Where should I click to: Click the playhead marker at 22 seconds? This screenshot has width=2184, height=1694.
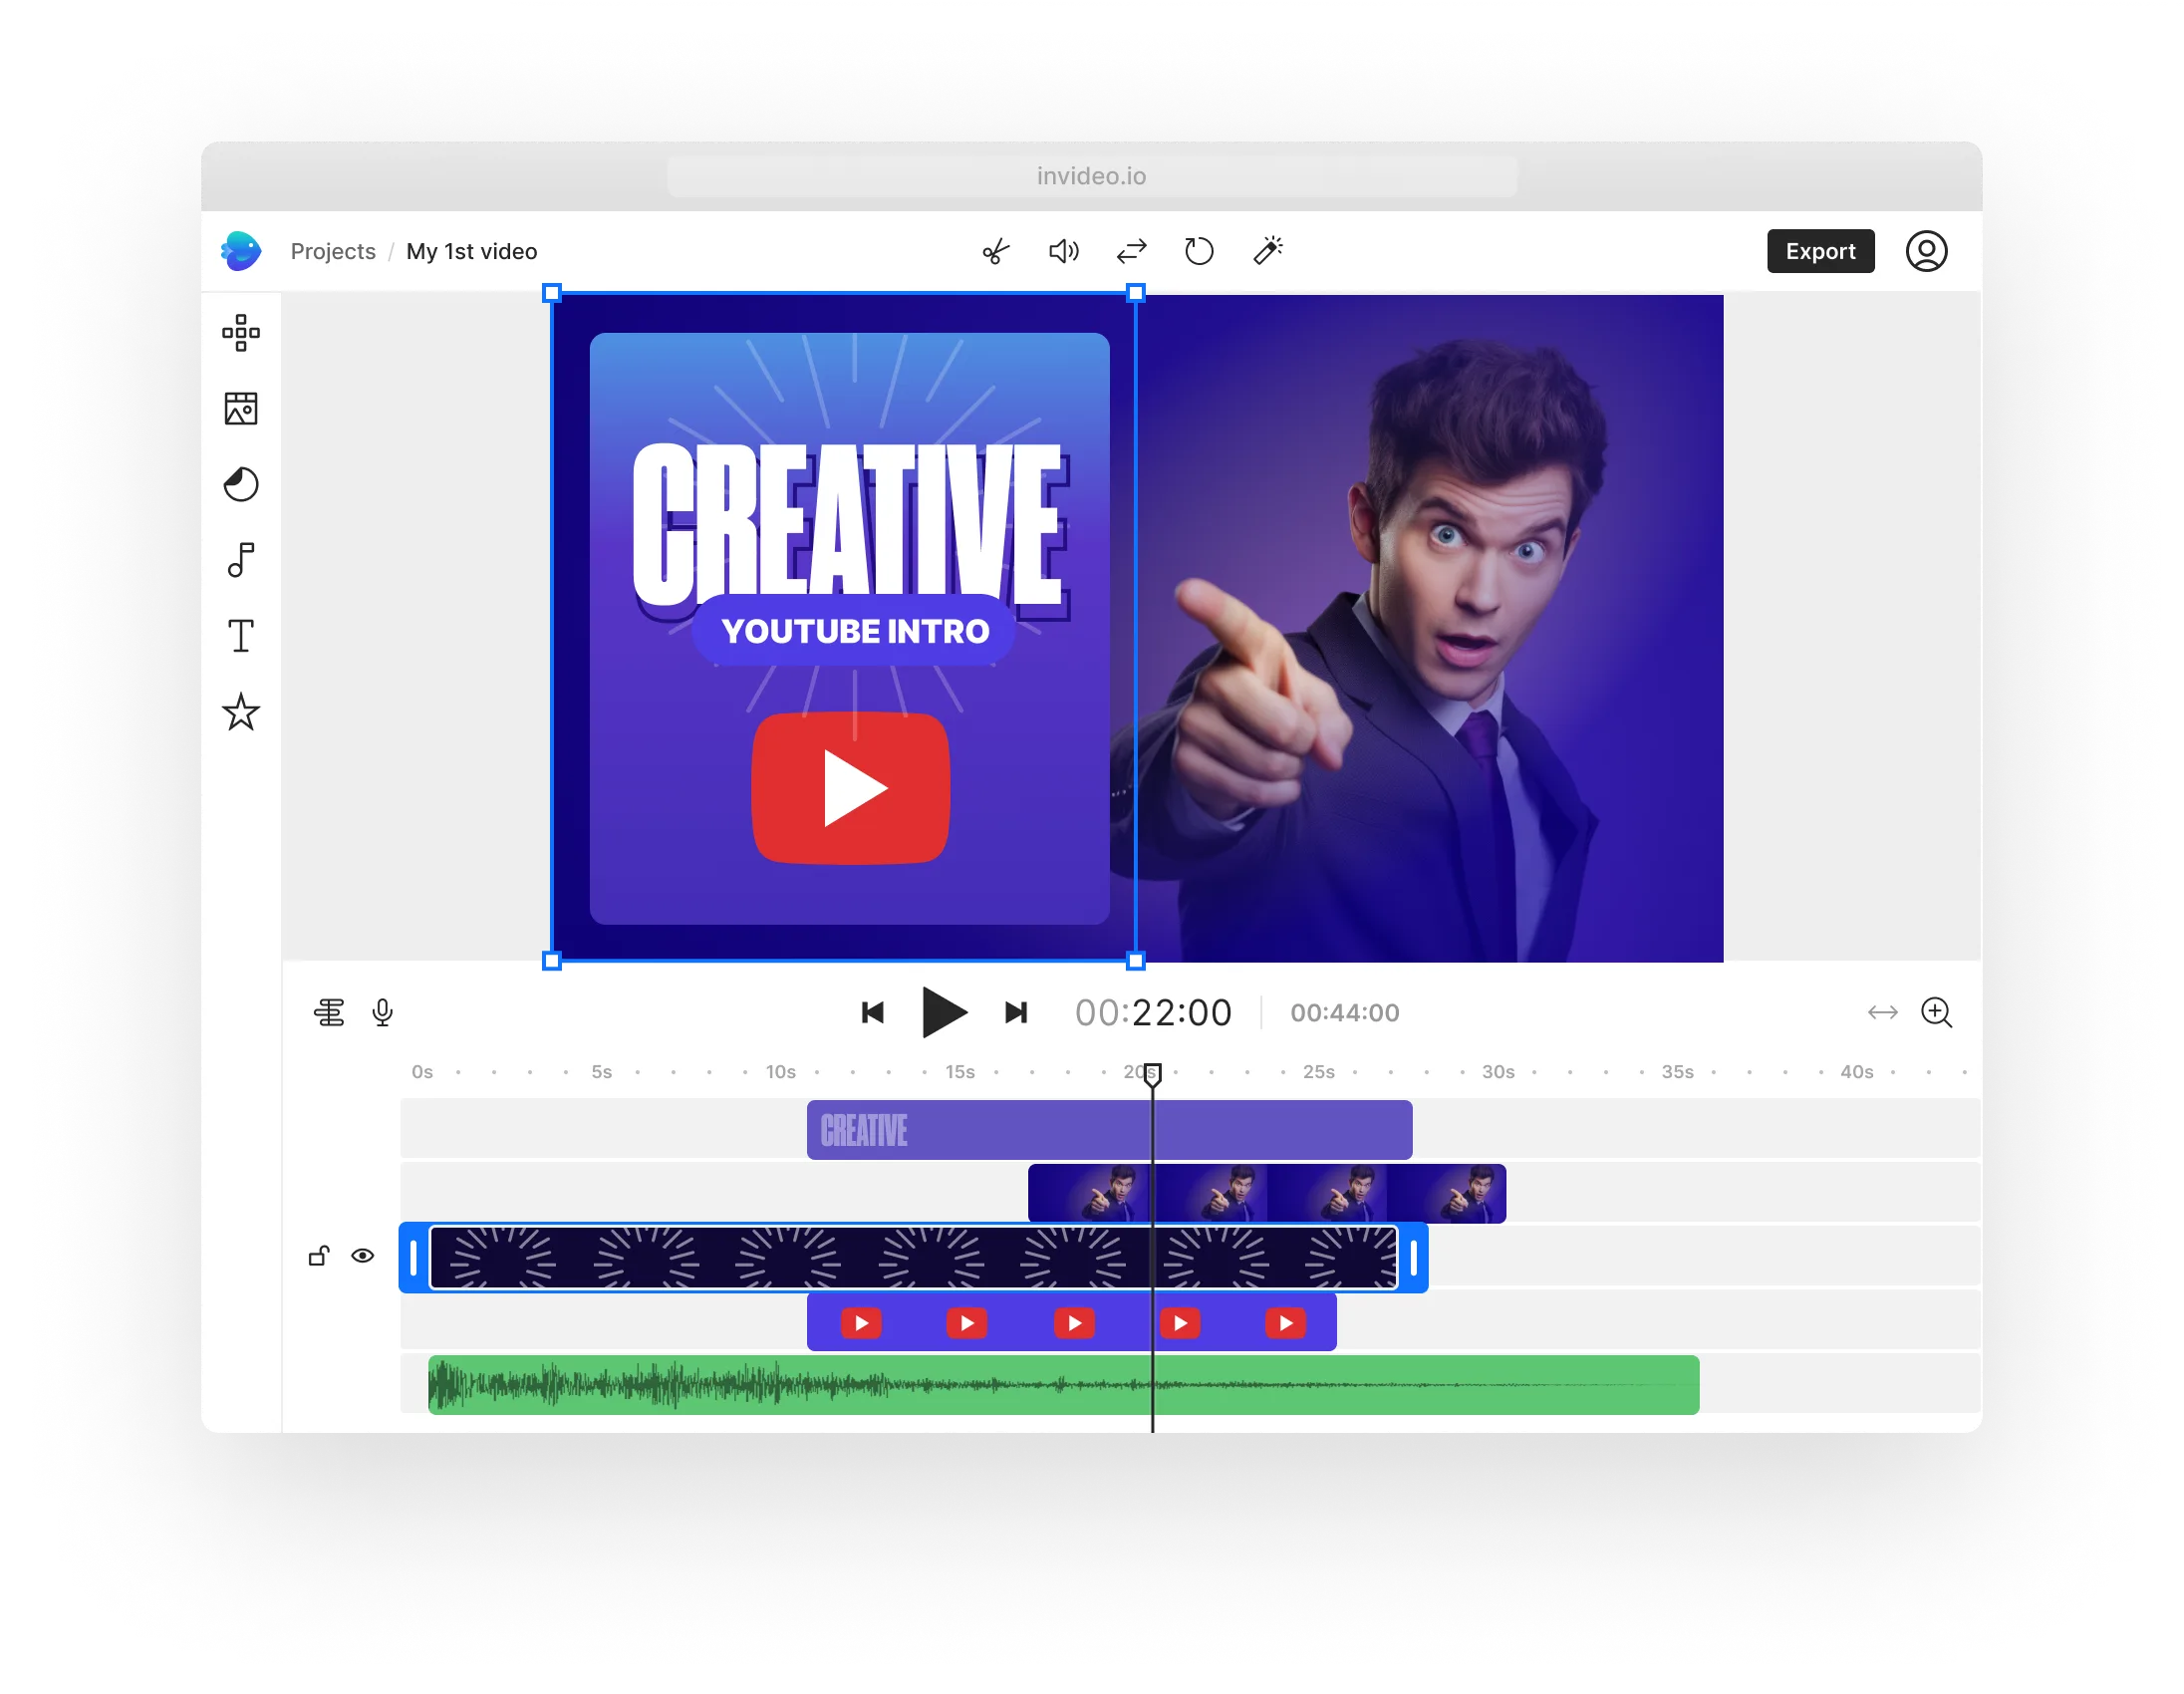1153,1075
